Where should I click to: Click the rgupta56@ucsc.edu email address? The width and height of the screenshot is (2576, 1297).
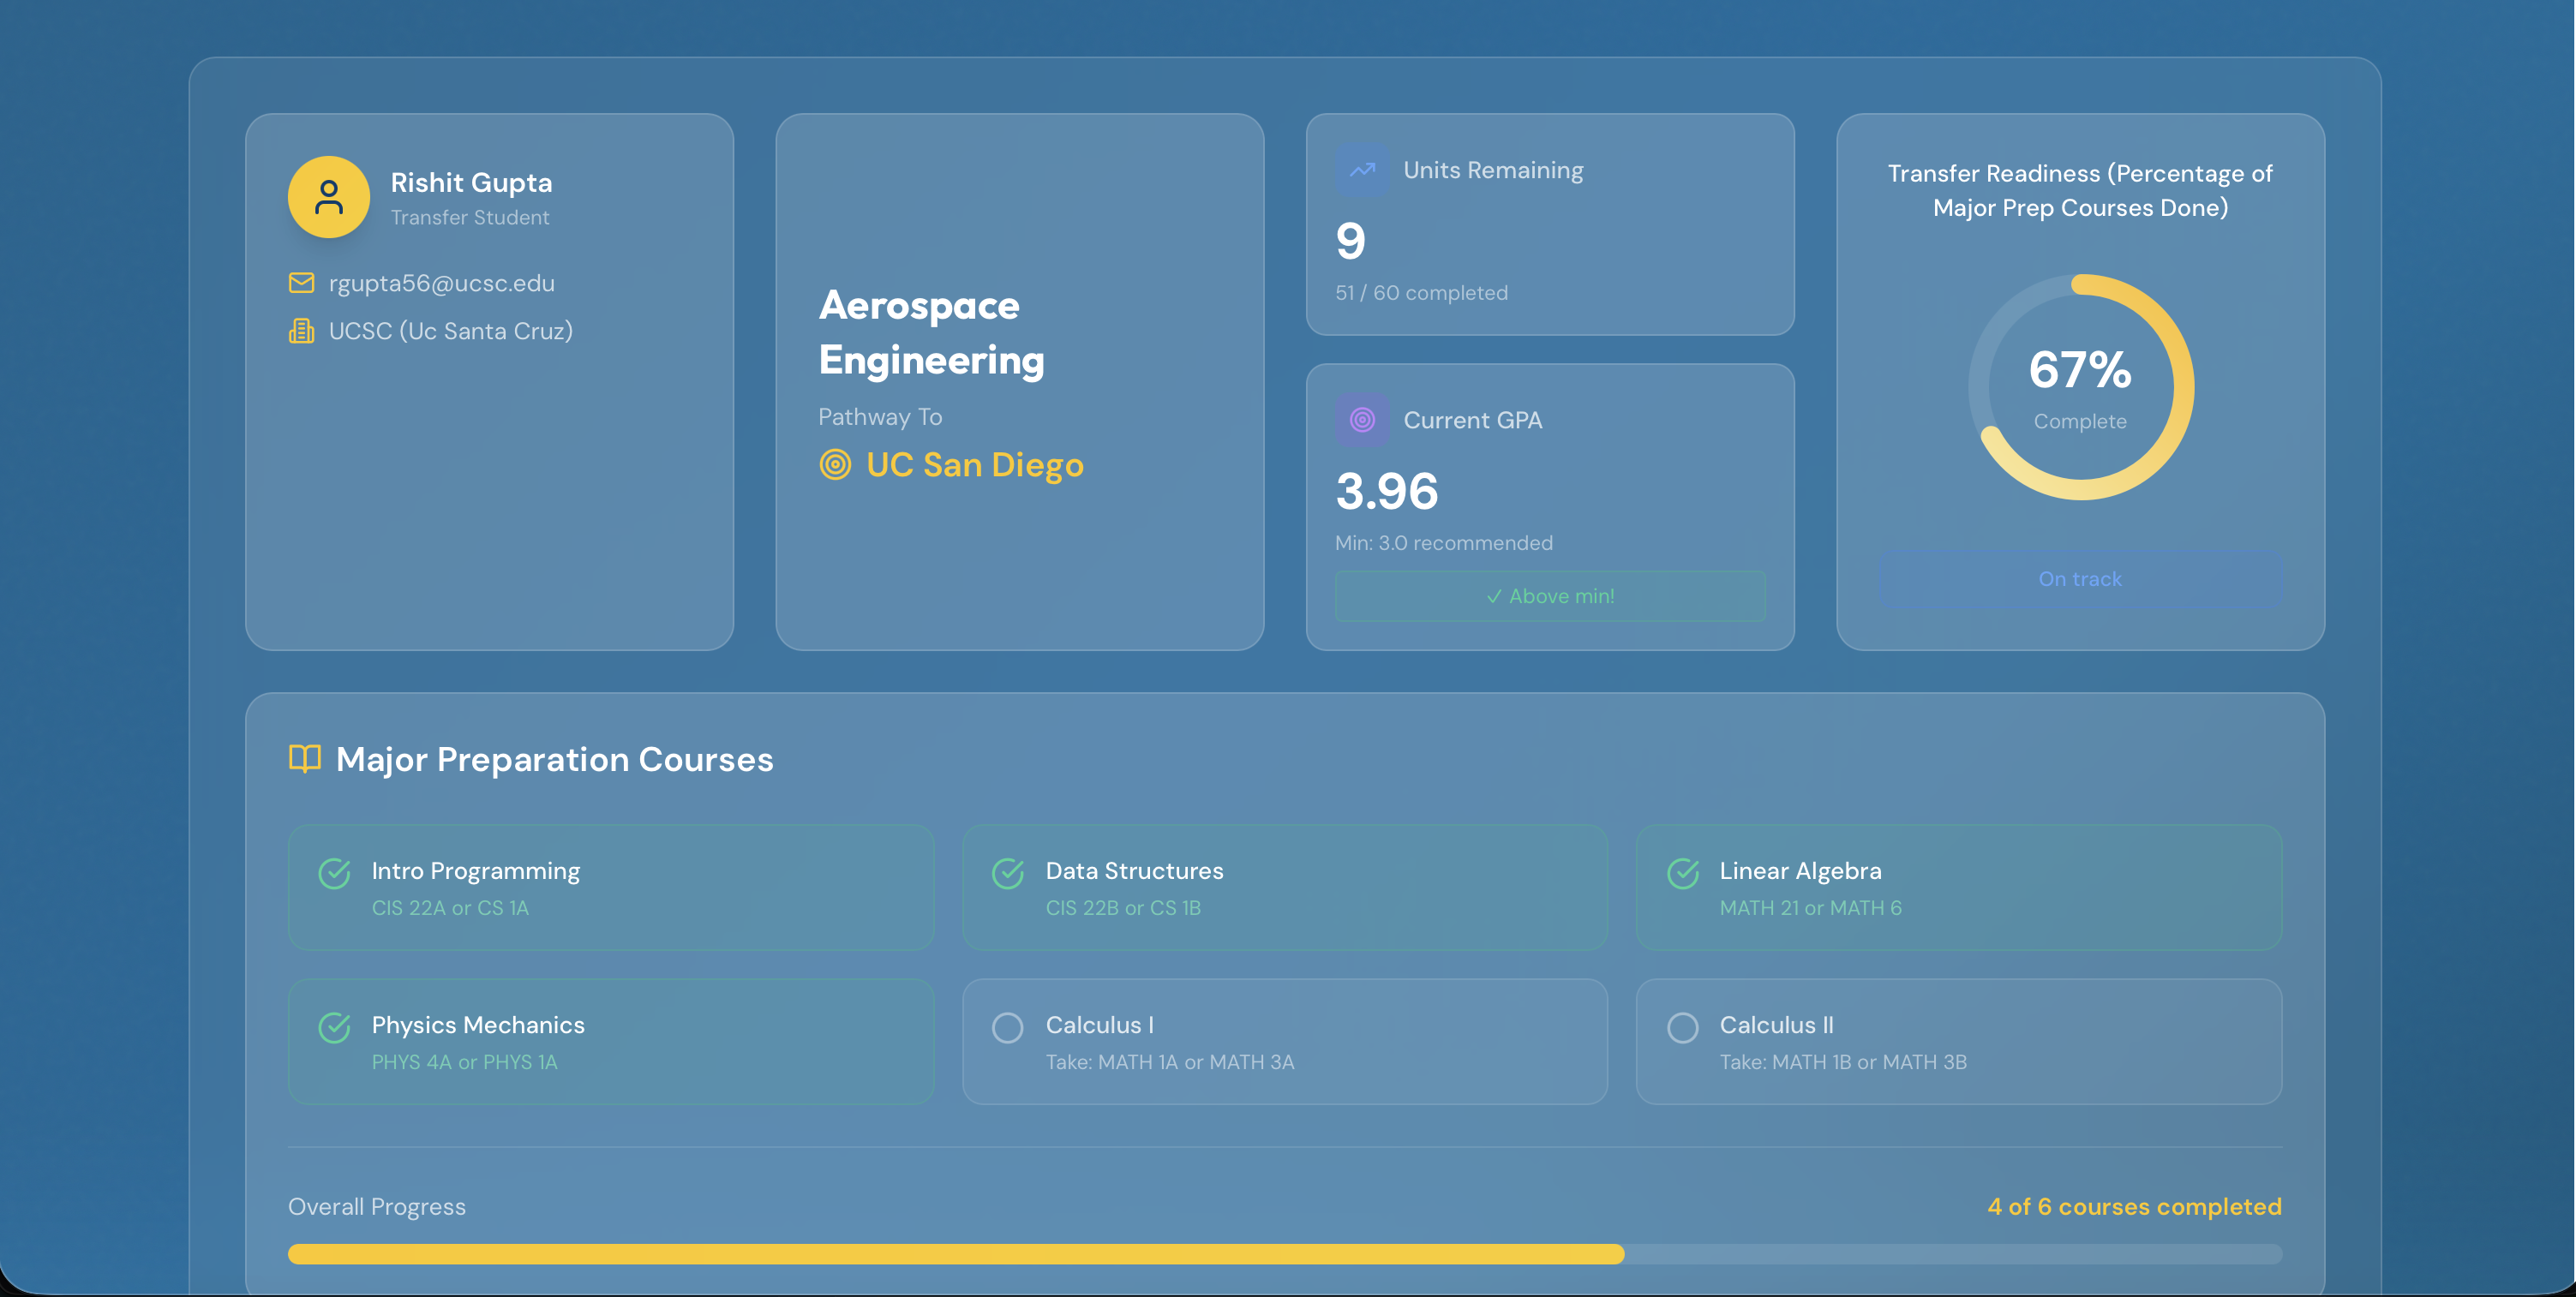click(x=441, y=283)
